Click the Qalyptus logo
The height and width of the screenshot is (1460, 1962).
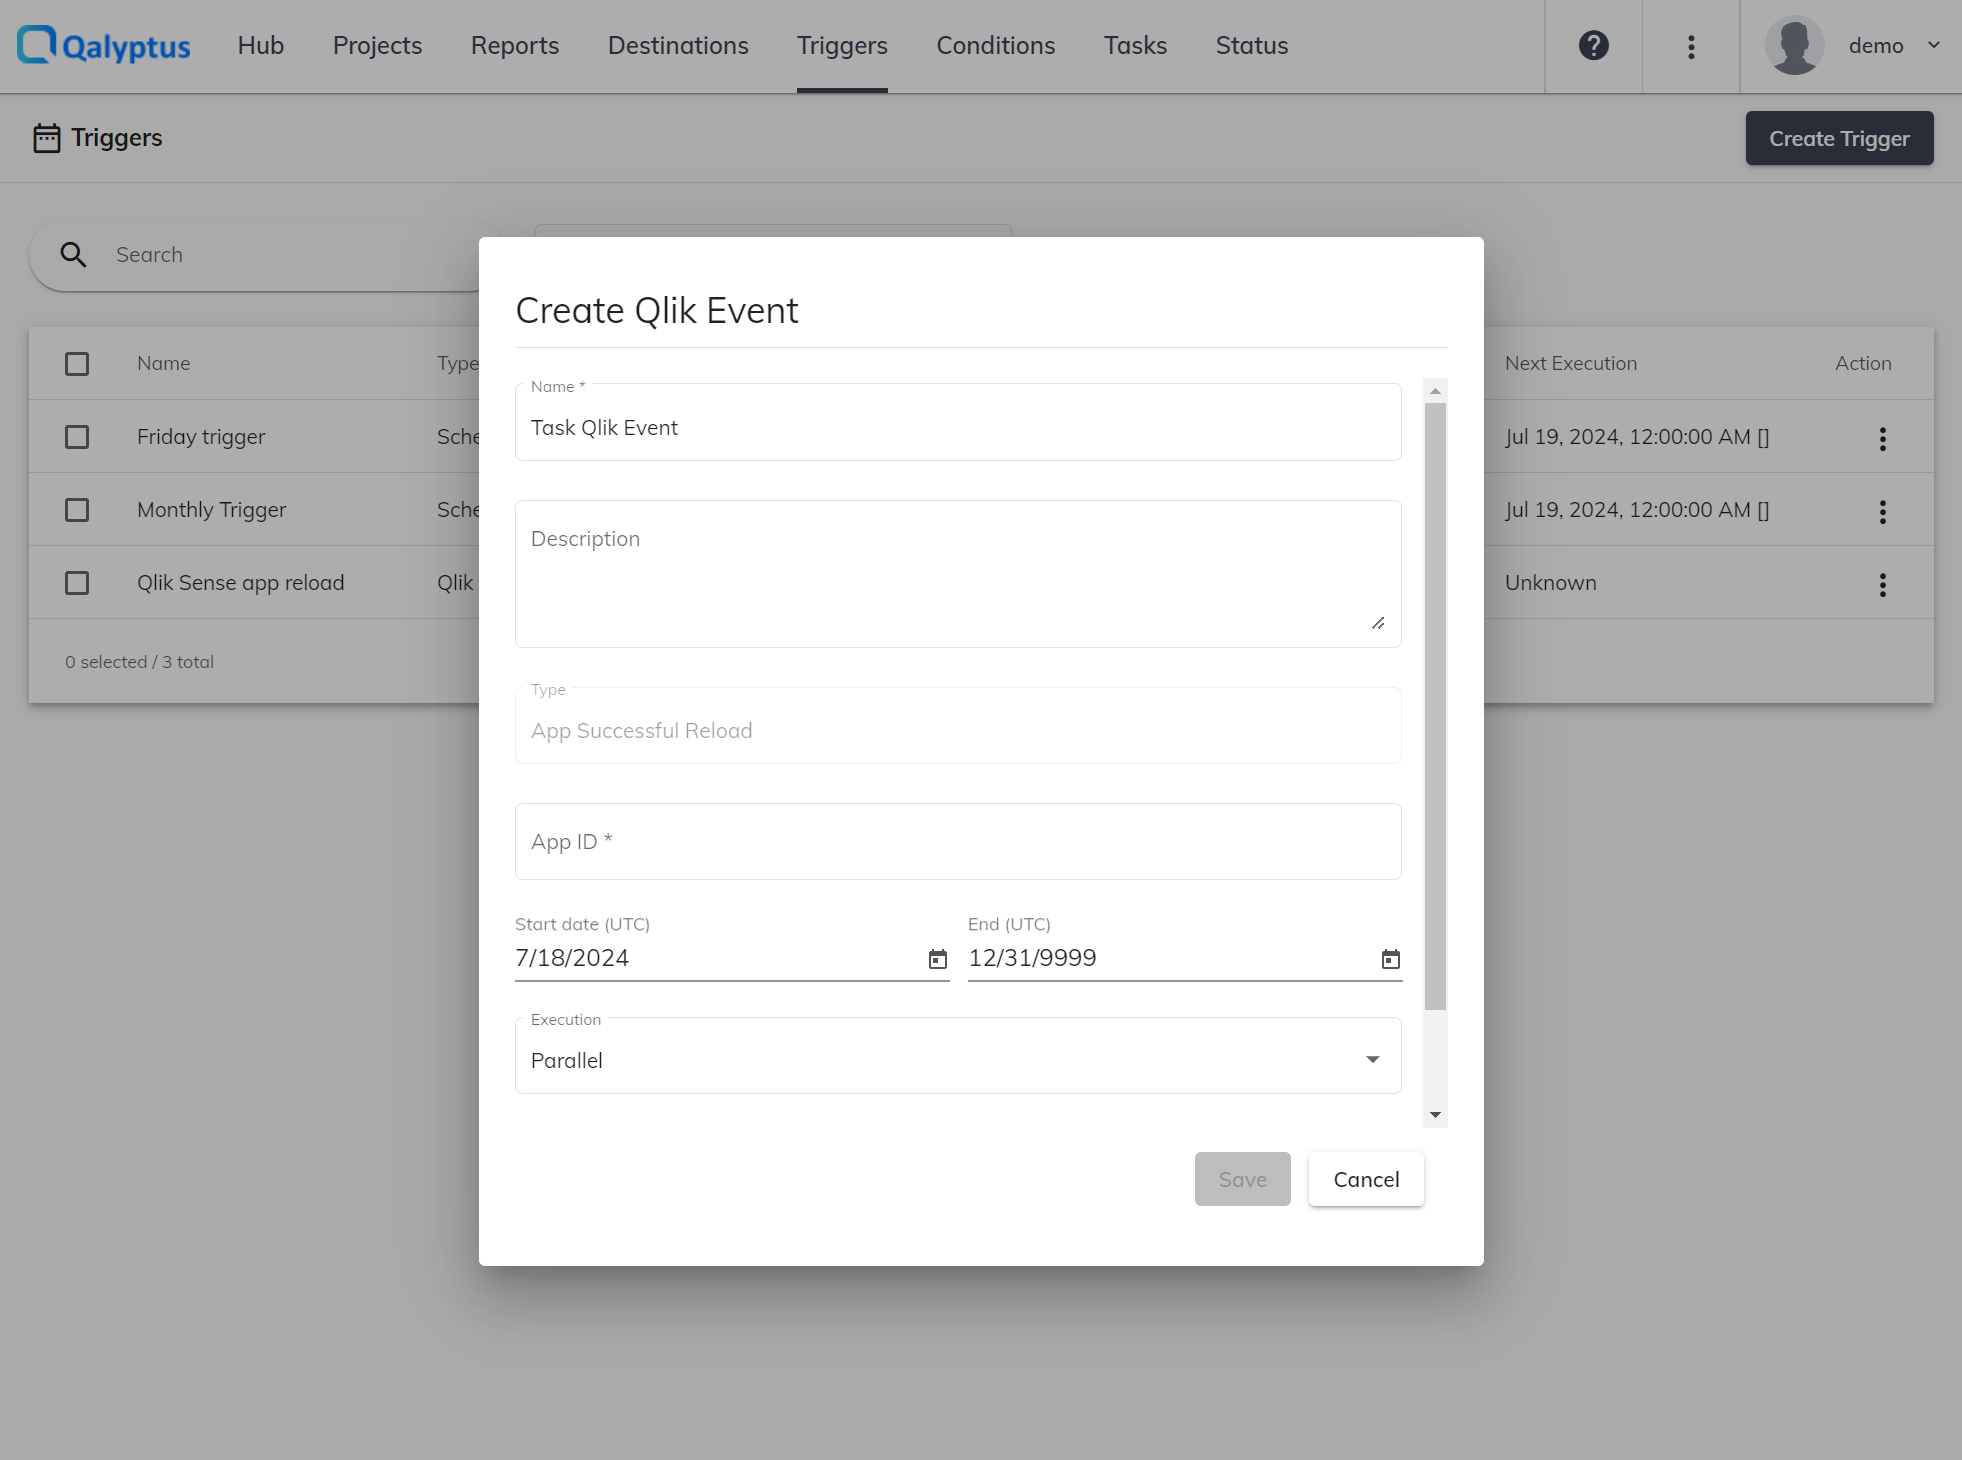coord(104,46)
